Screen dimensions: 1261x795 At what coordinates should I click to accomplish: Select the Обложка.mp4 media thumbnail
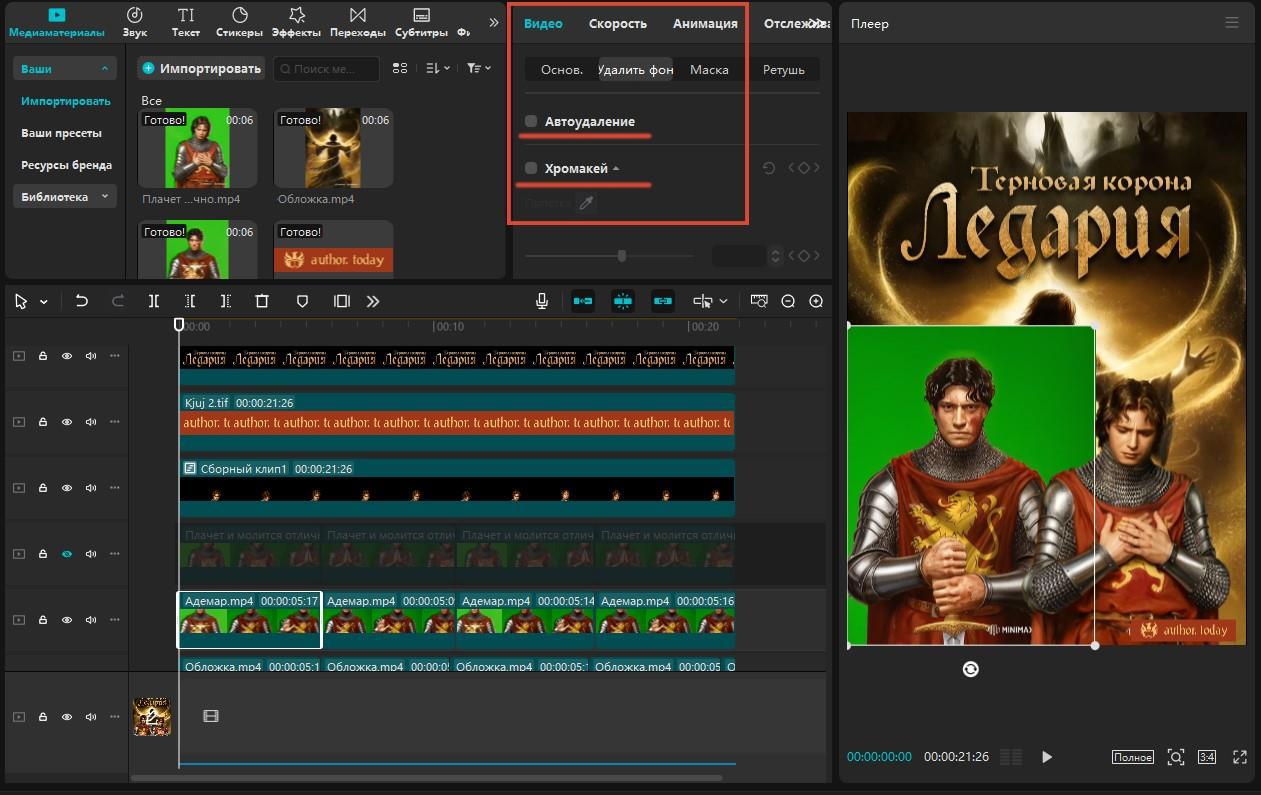pos(333,149)
